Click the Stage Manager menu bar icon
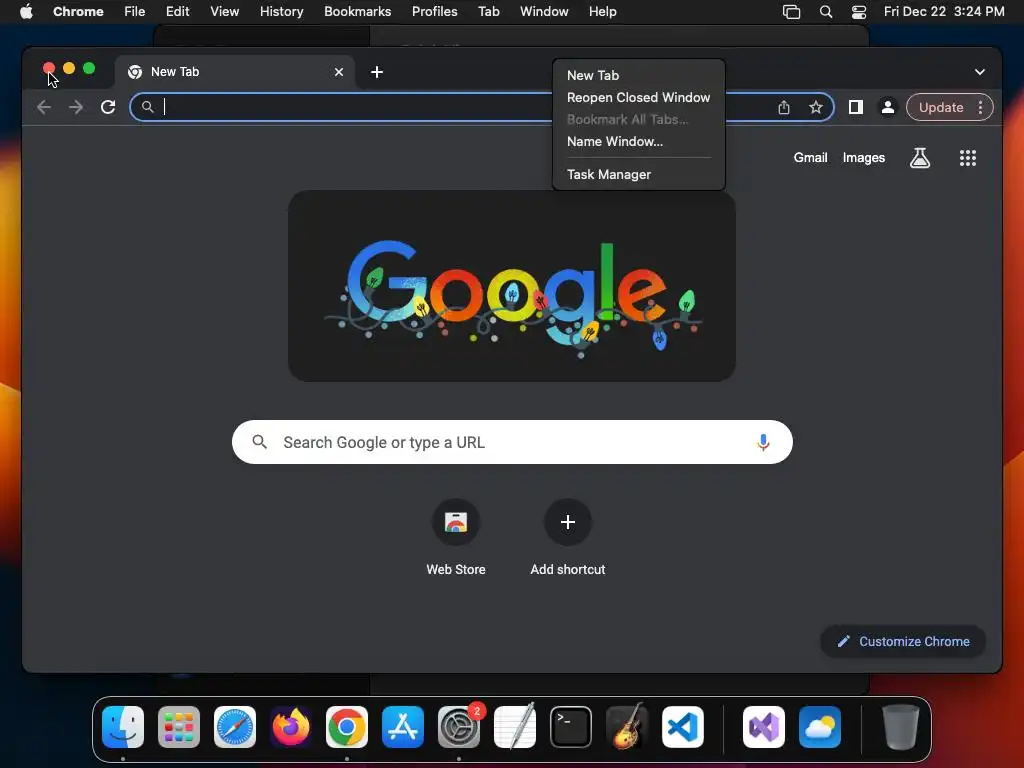Image resolution: width=1024 pixels, height=768 pixels. (792, 12)
